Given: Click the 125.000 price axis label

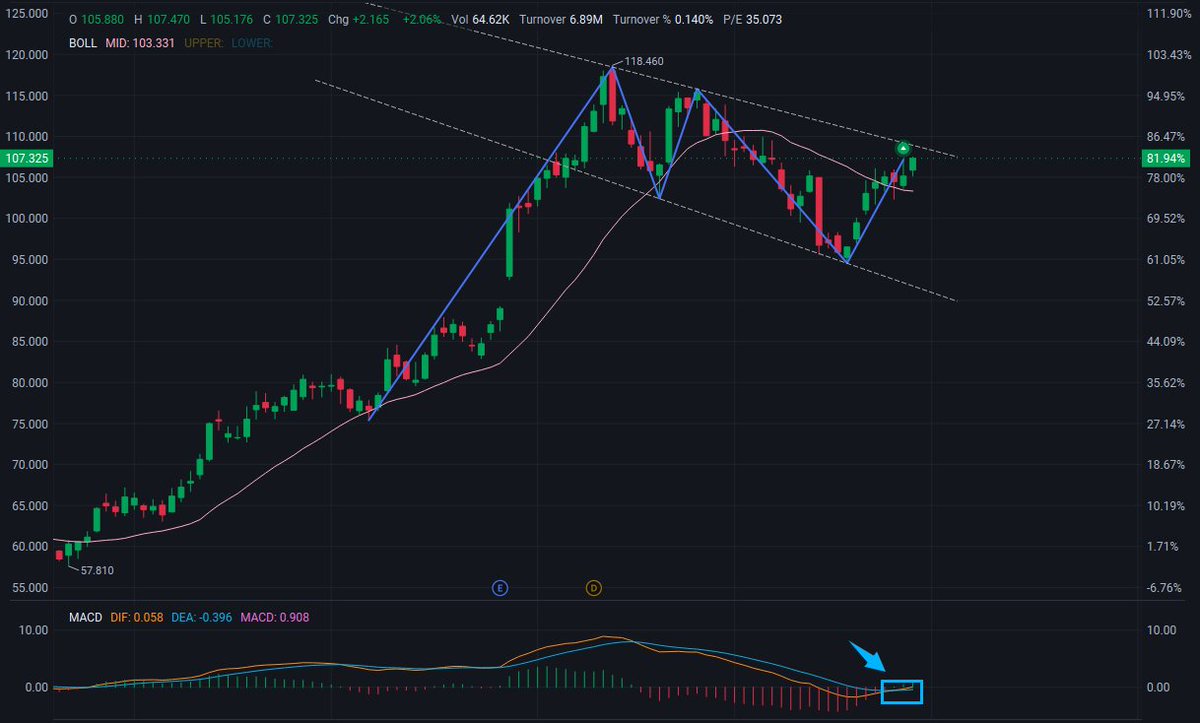Looking at the screenshot, I should (25, 13).
